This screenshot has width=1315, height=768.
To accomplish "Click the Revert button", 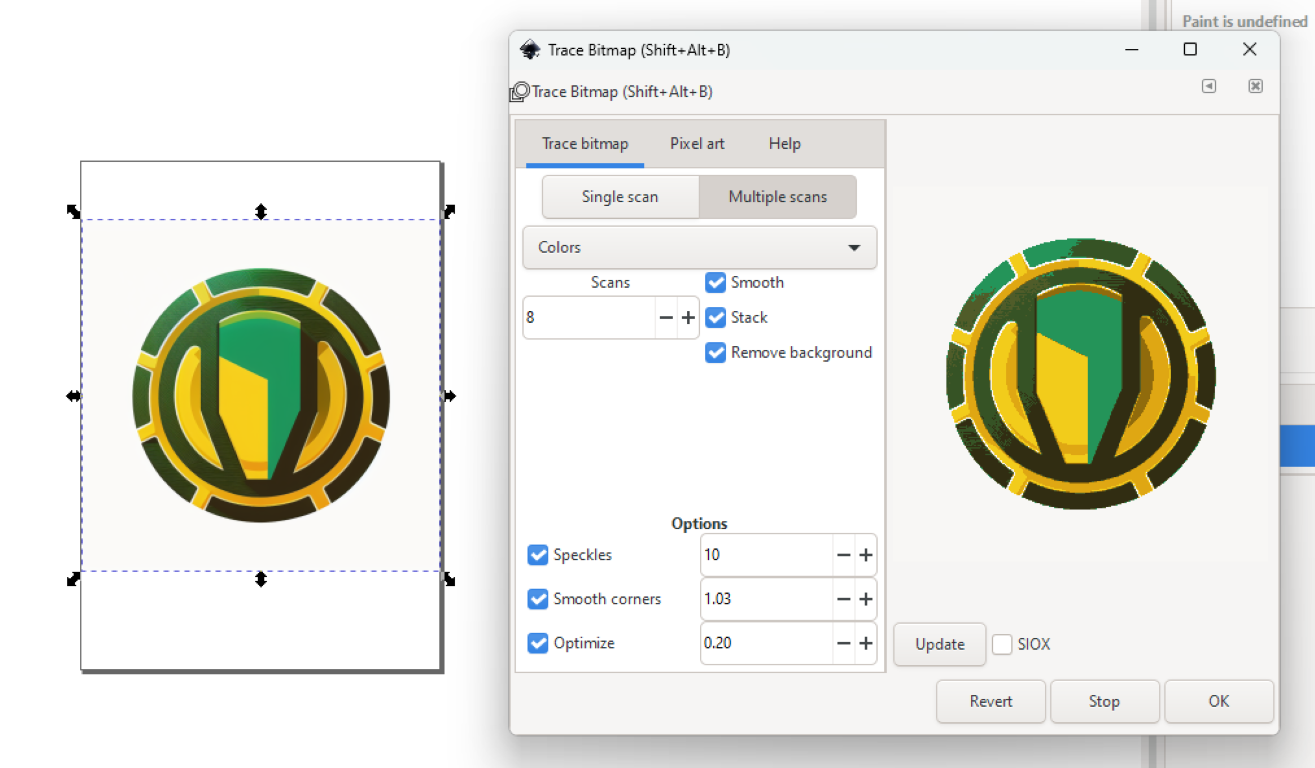I will 991,701.
